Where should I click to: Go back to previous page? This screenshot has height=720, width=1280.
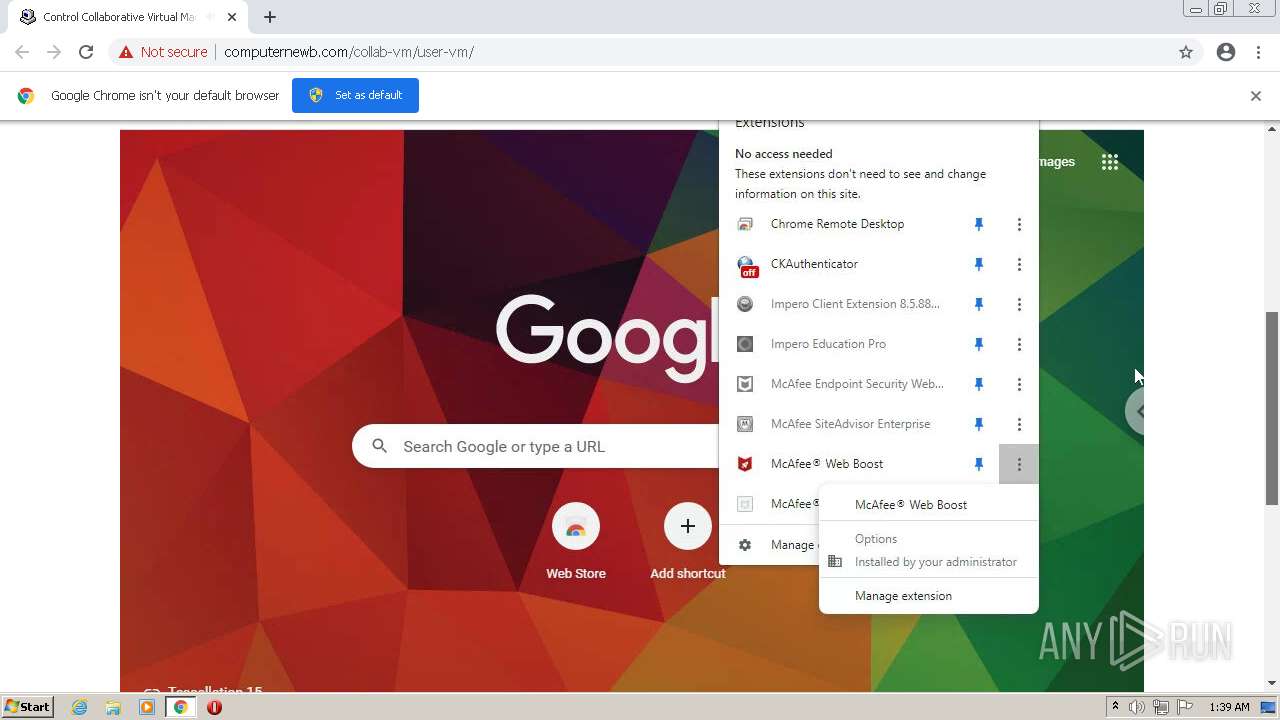pos(22,52)
